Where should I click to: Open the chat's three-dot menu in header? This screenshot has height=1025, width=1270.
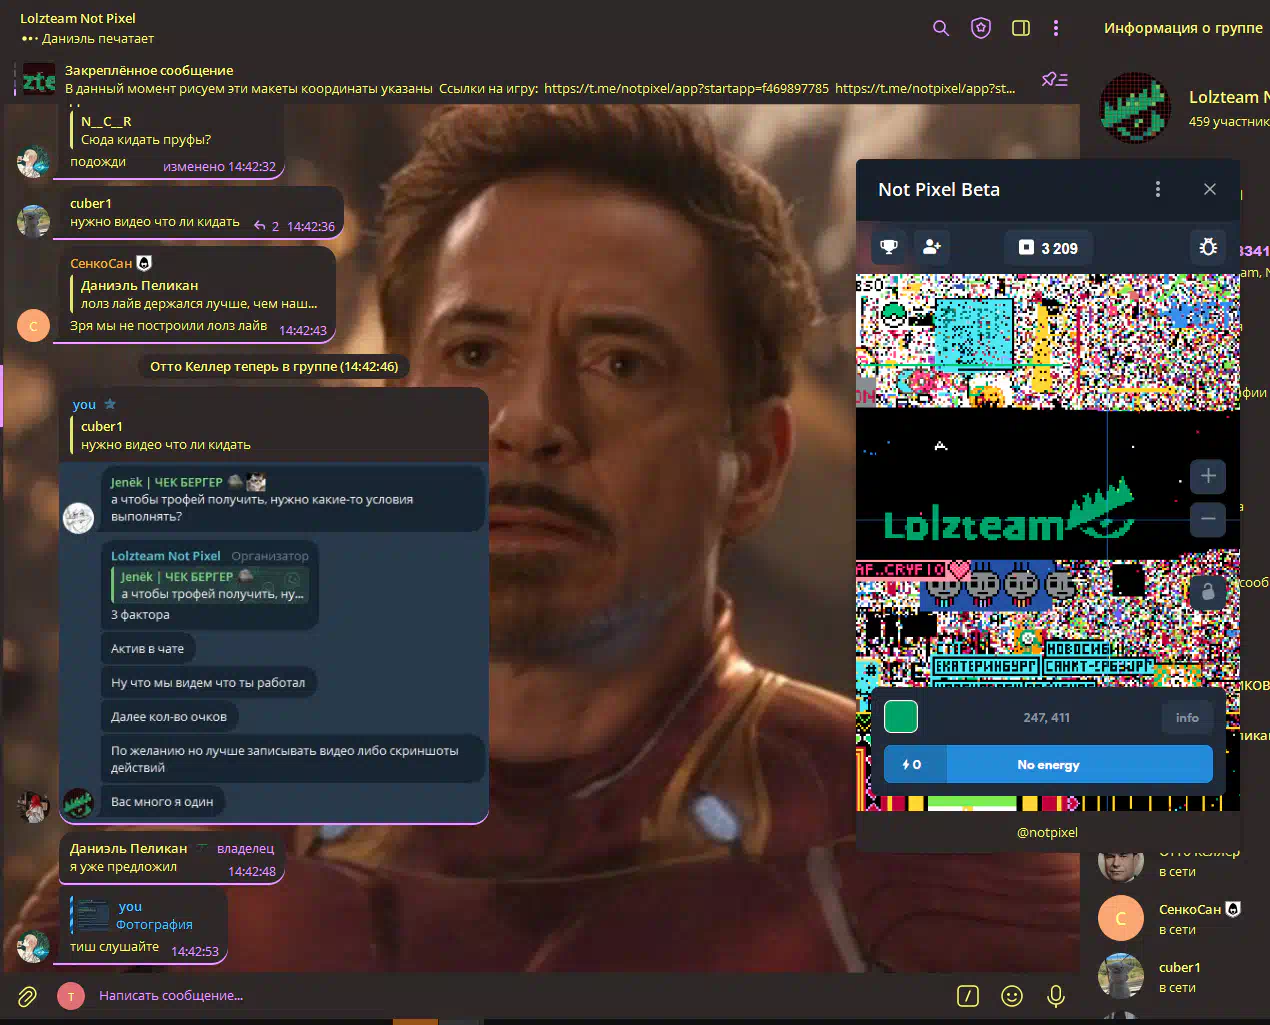point(1056,28)
